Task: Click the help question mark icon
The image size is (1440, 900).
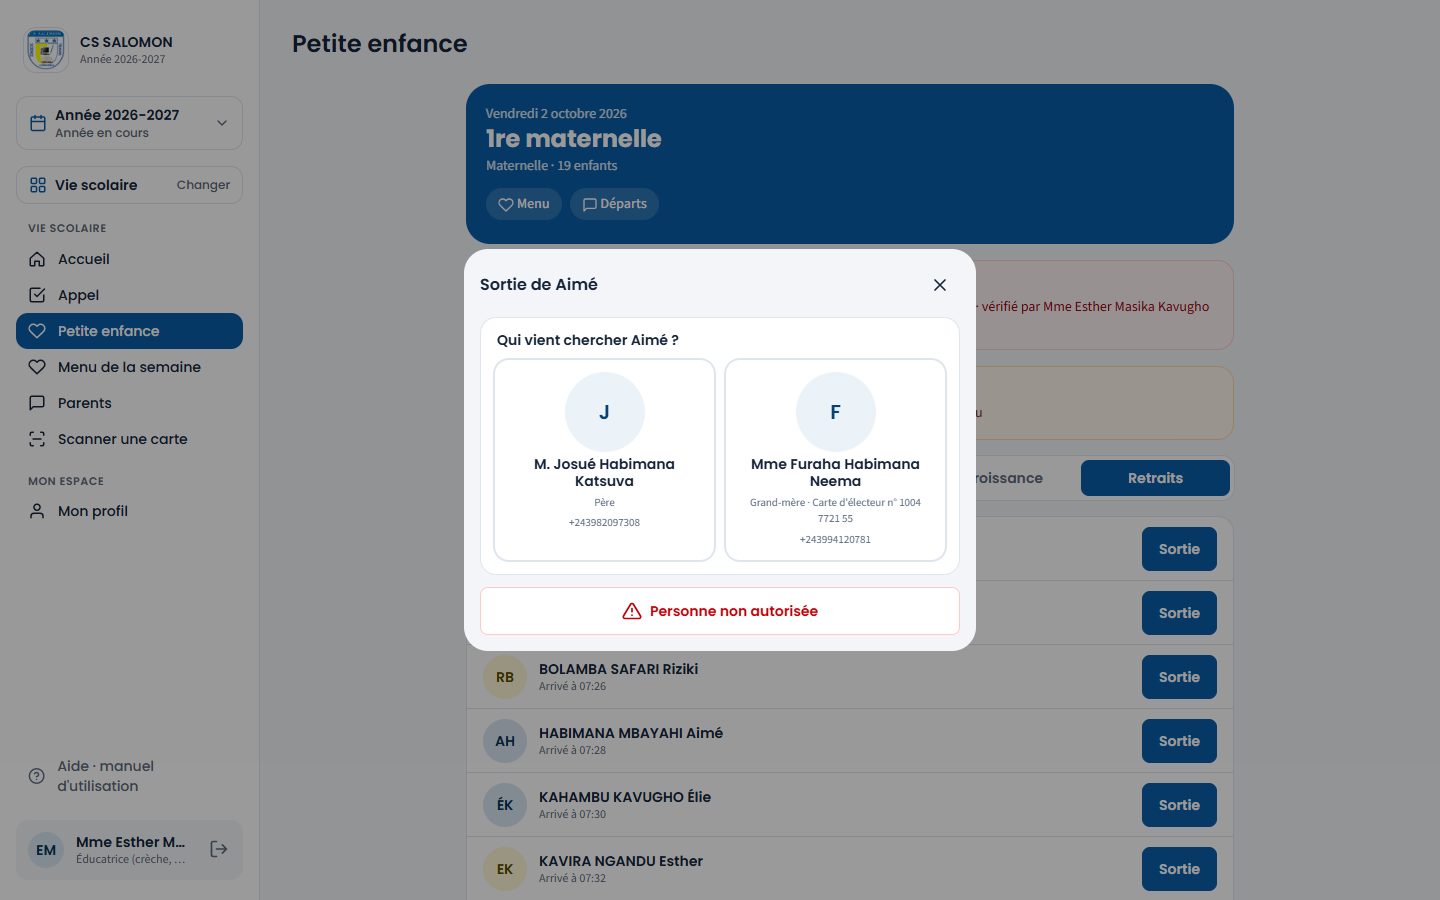Action: tap(37, 776)
